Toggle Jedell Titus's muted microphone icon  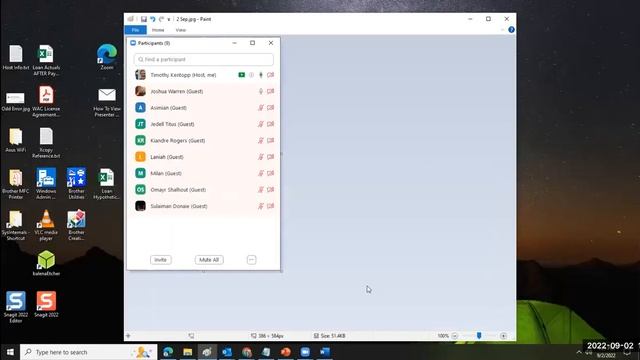tap(261, 124)
